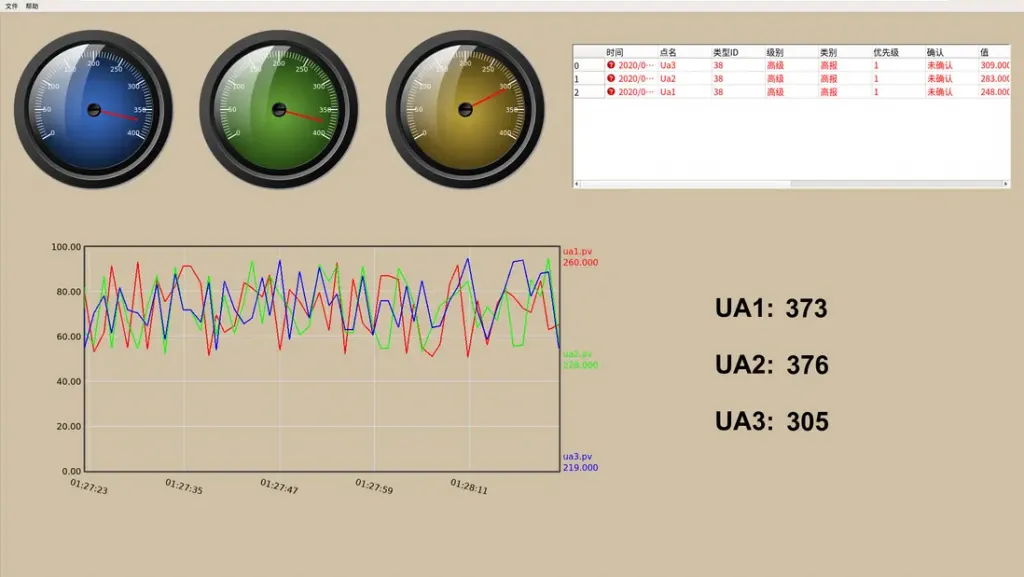
Task: Click the ua2.pv trend legend label
Action: click(577, 354)
